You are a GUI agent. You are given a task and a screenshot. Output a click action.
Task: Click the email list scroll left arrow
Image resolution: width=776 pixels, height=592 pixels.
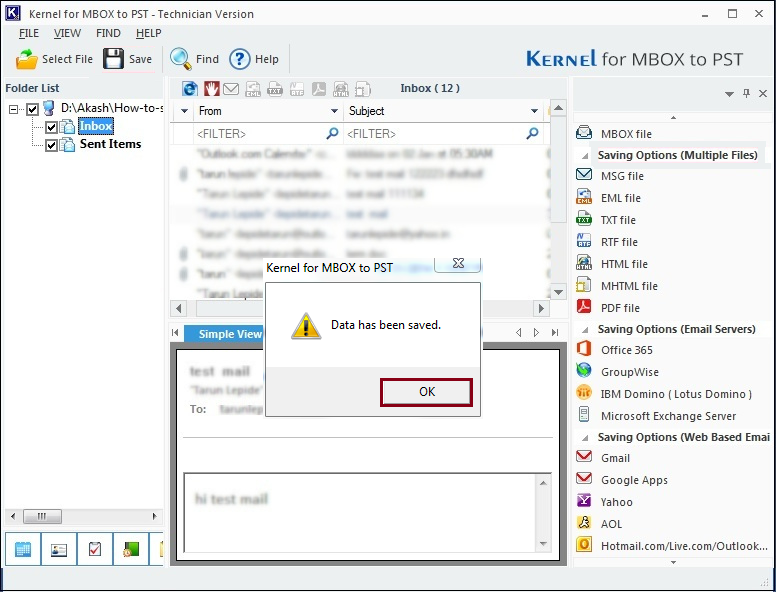pyautogui.click(x=179, y=308)
